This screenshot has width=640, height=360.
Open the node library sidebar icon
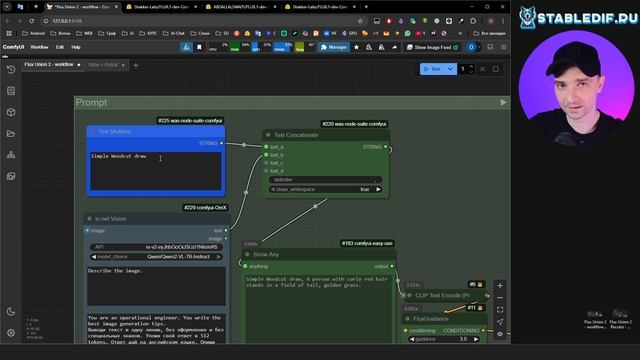pos(11,91)
